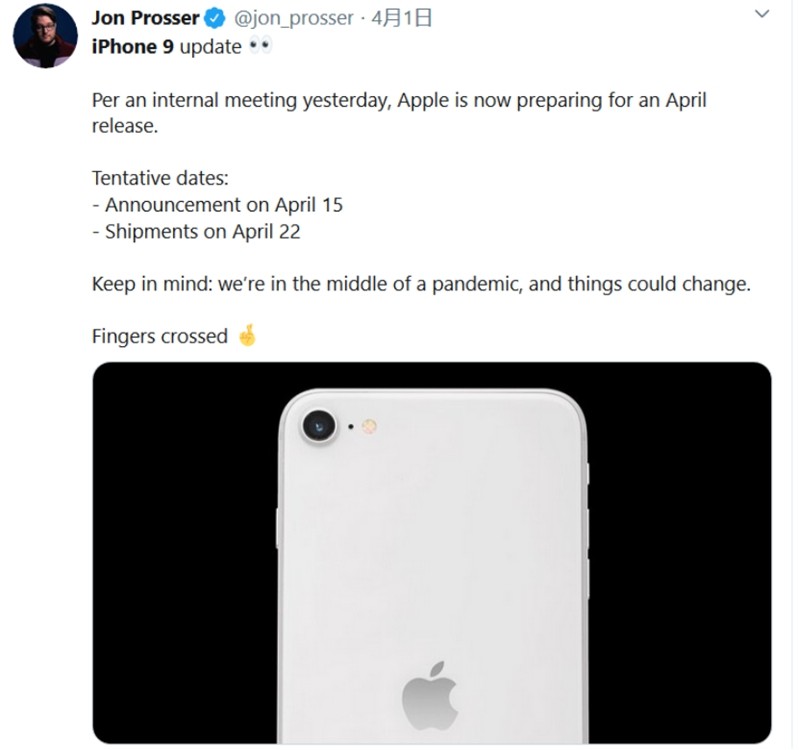Click the "Per an internal meeting yesterday" sentence
Image resolution: width=799 pixels, height=750 pixels.
398,101
